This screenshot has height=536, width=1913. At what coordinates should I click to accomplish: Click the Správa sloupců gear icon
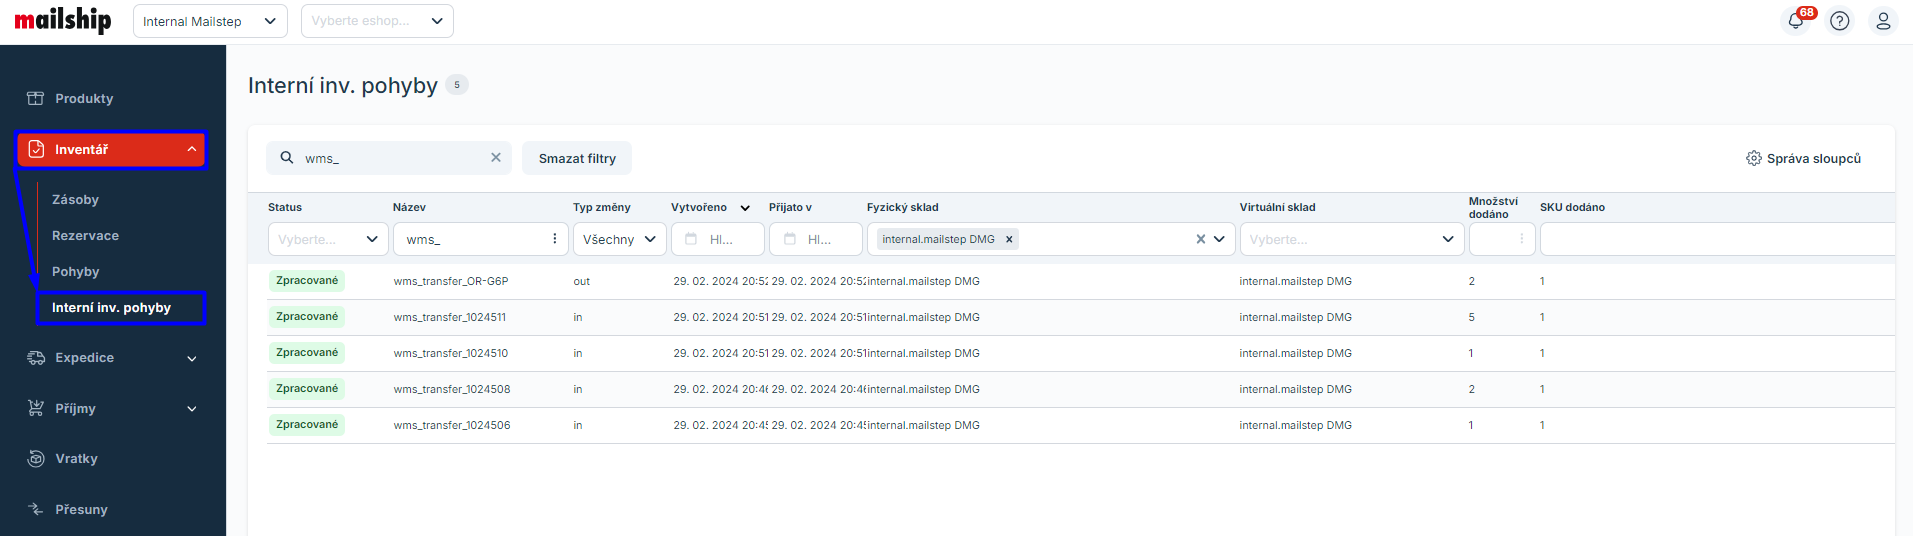coord(1753,158)
